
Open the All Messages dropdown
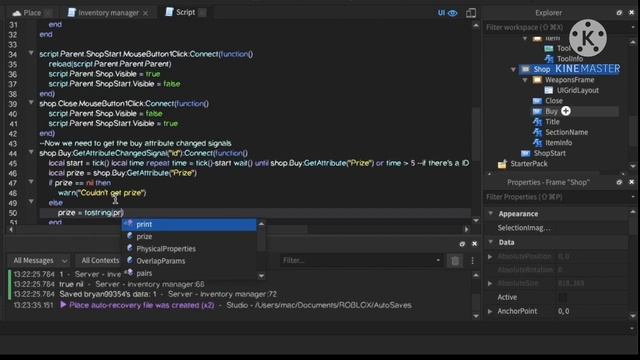pyautogui.click(x=40, y=260)
